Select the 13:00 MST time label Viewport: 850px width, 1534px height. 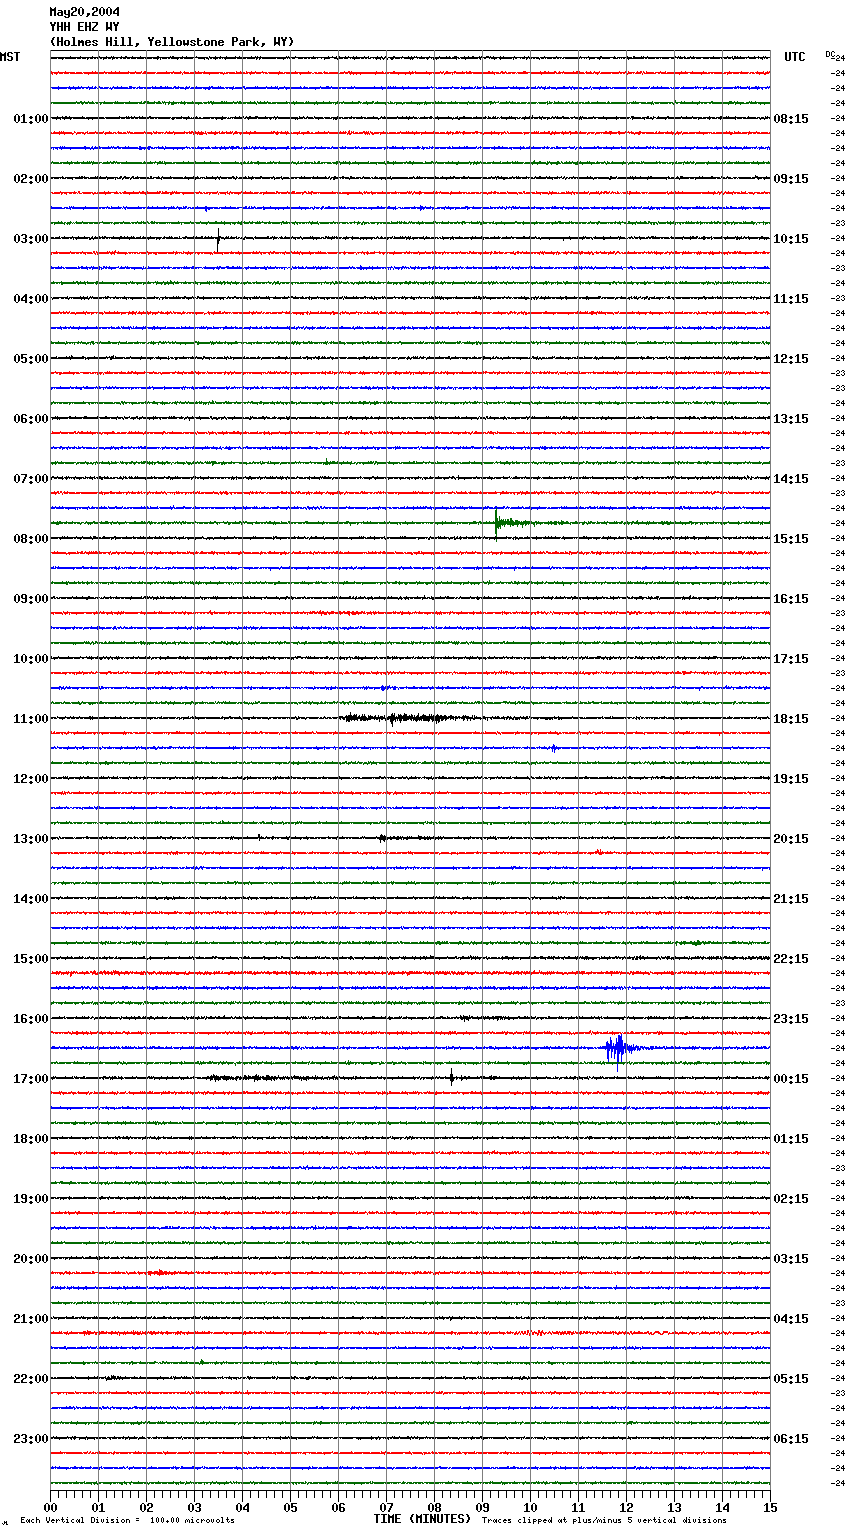coord(30,839)
